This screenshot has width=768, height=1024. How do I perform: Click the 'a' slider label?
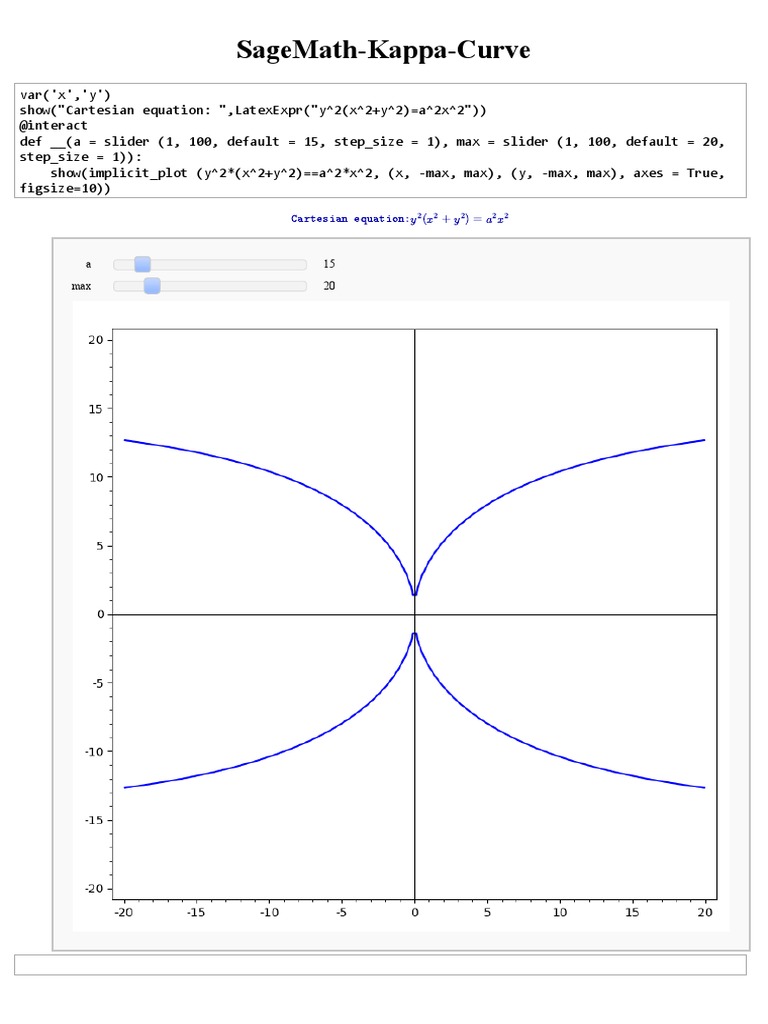point(88,264)
